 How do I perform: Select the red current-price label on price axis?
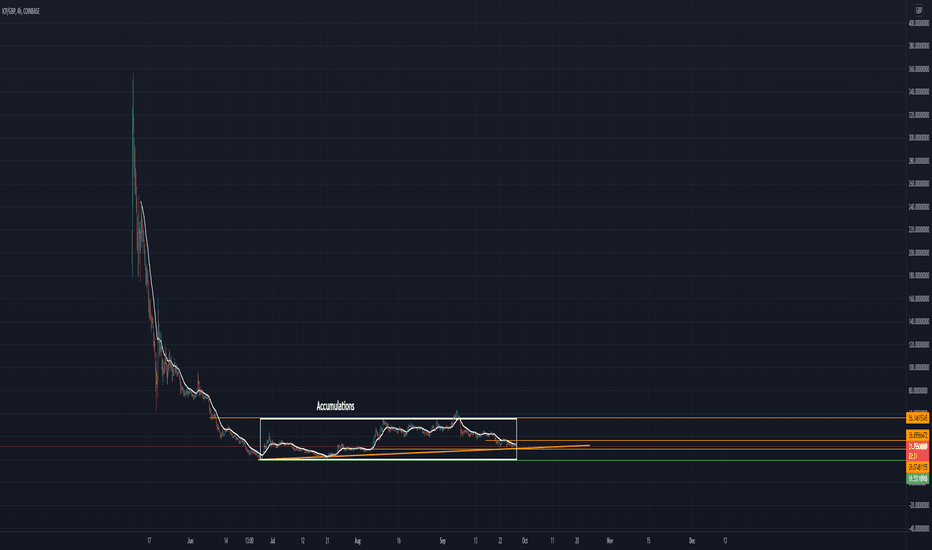[x=917, y=451]
